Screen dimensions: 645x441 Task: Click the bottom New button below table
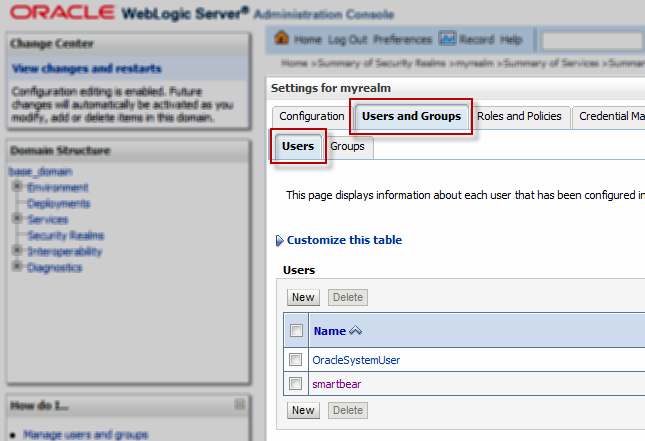point(303,410)
